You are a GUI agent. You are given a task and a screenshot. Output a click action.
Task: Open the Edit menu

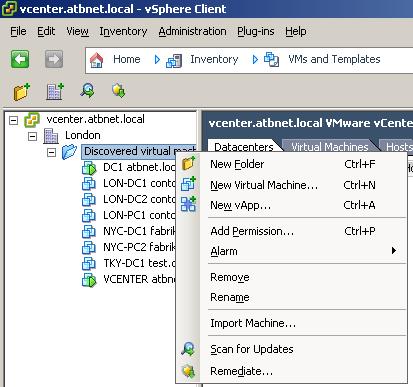coord(46,31)
